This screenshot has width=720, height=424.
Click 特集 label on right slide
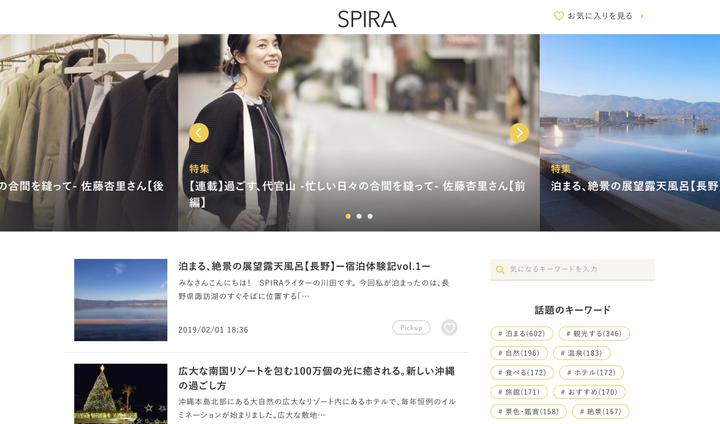point(561,169)
